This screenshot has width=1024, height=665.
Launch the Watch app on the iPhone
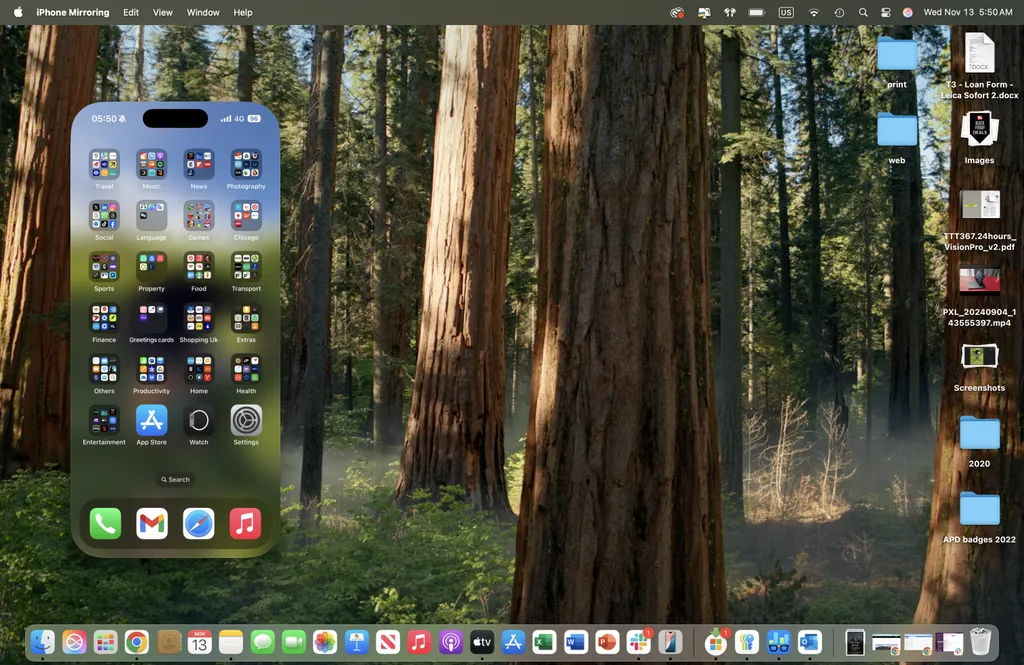199,420
